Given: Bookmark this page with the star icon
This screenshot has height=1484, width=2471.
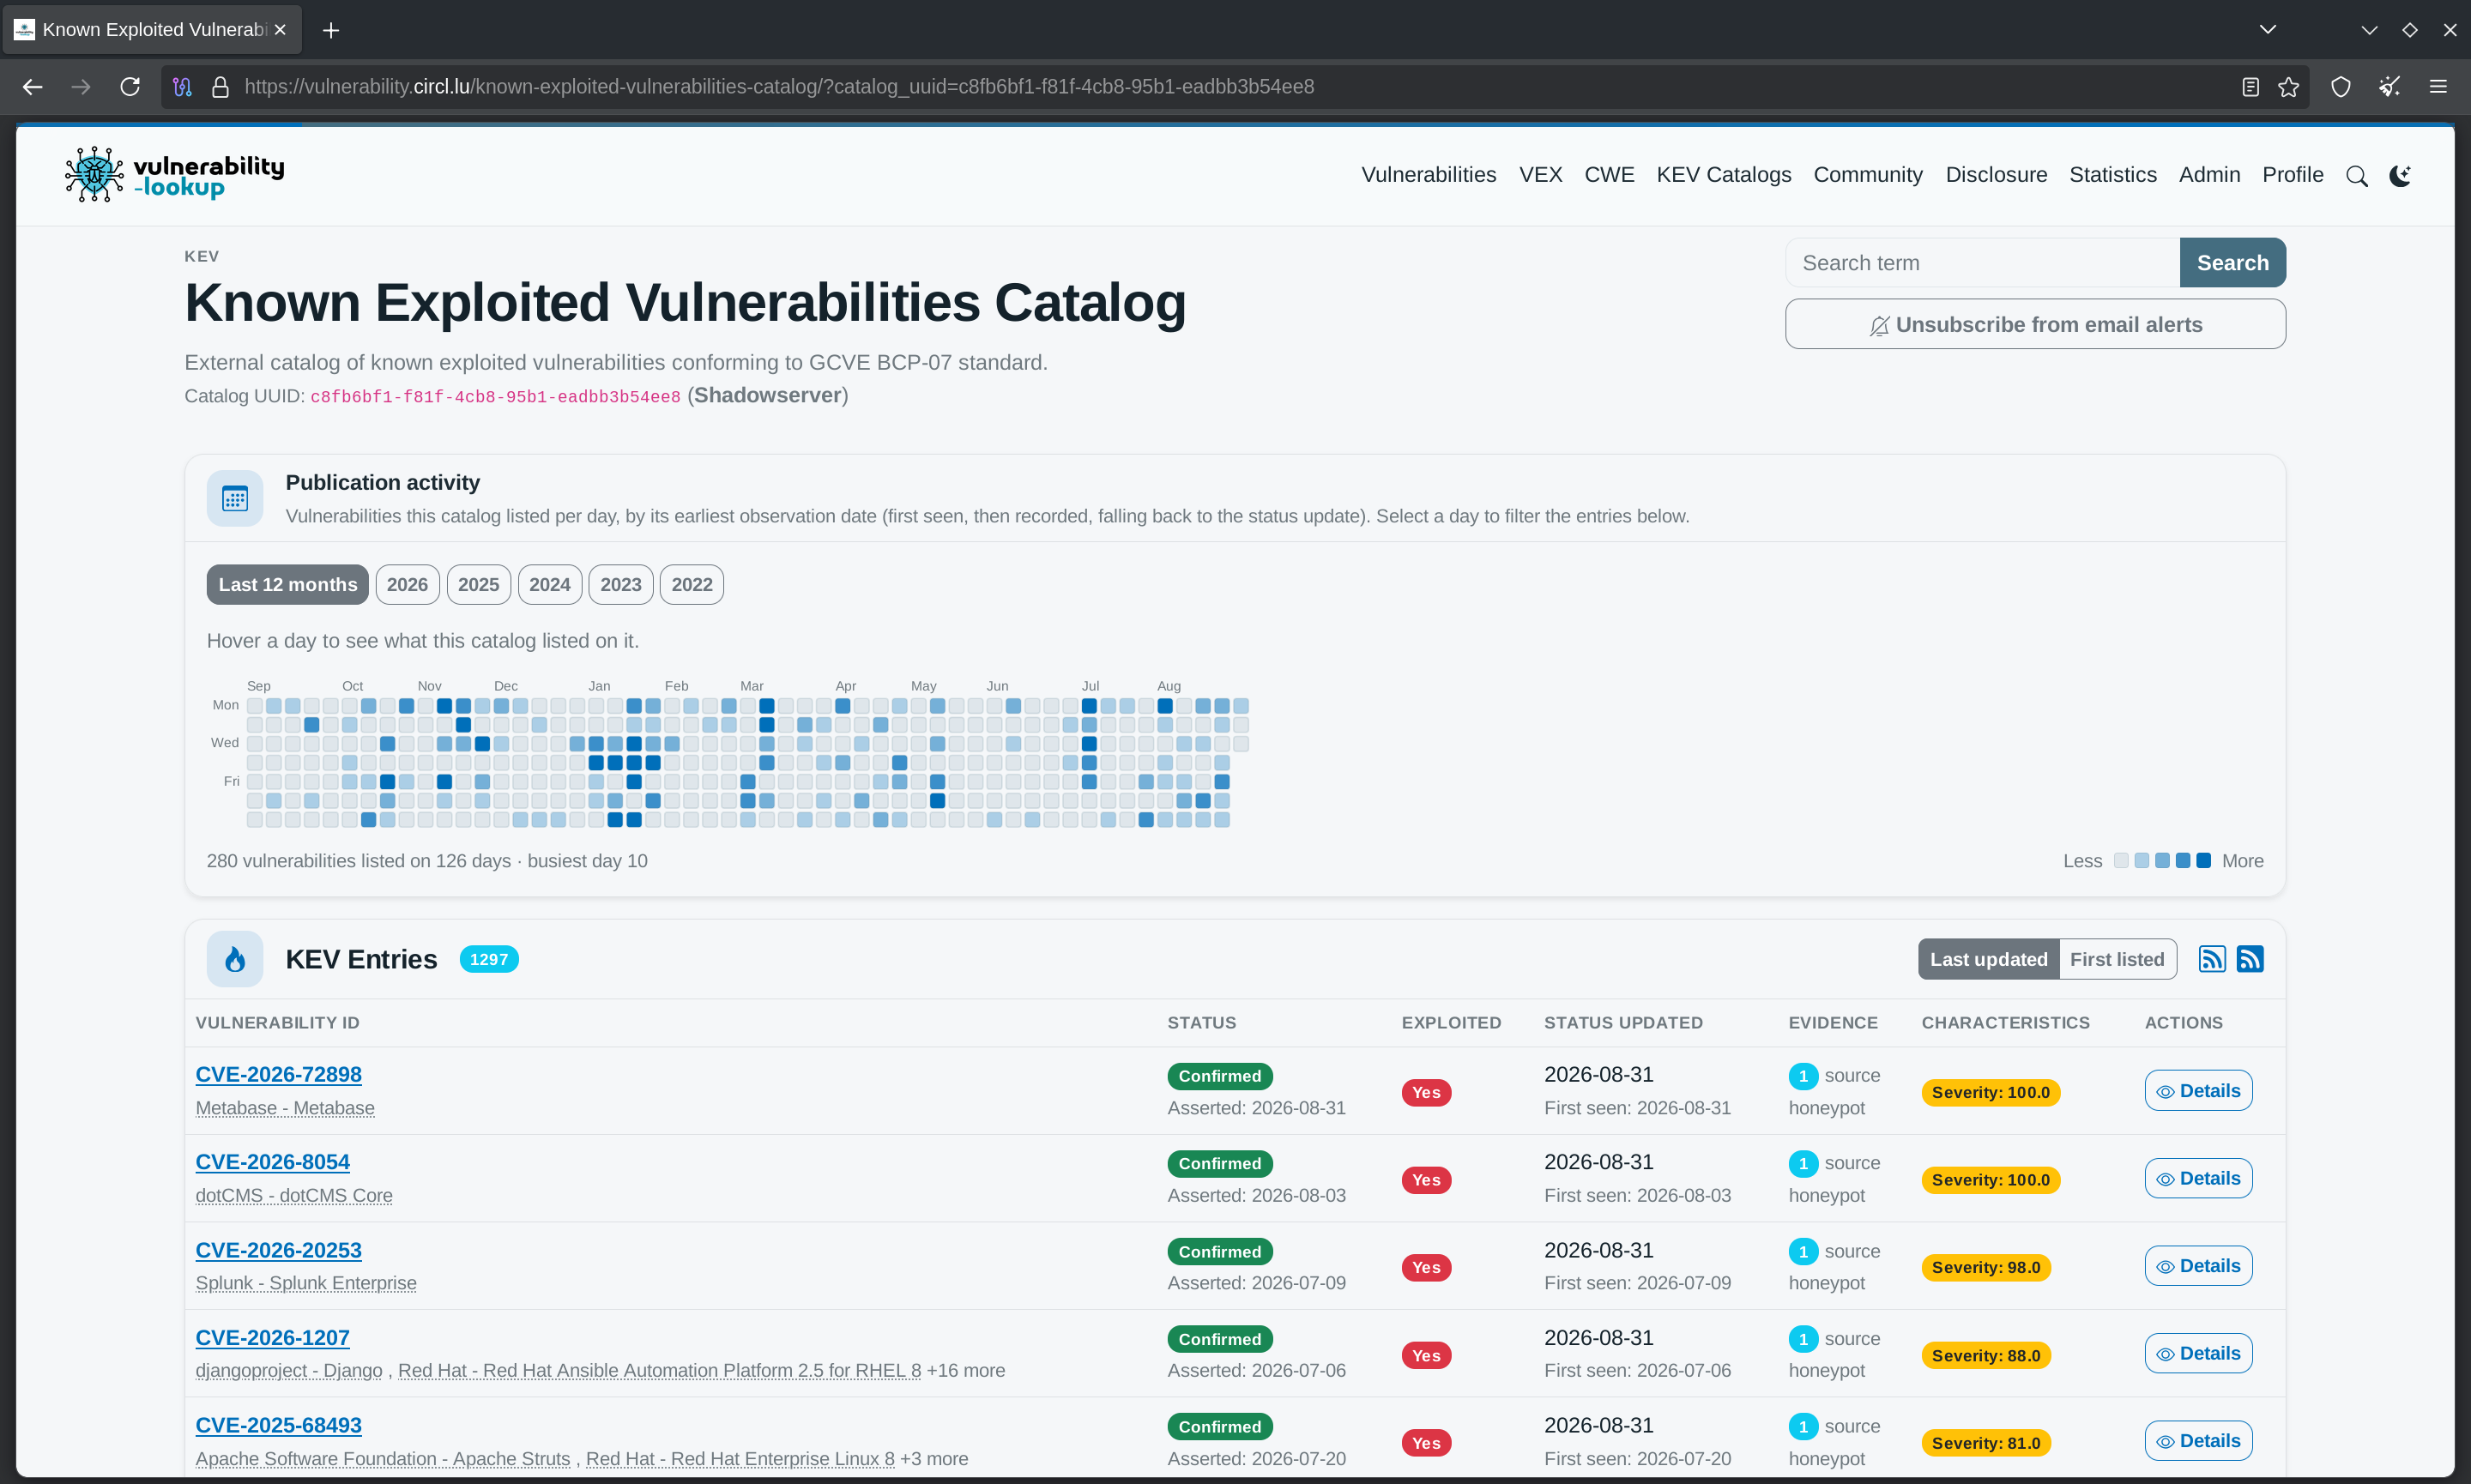Looking at the screenshot, I should 2289,87.
